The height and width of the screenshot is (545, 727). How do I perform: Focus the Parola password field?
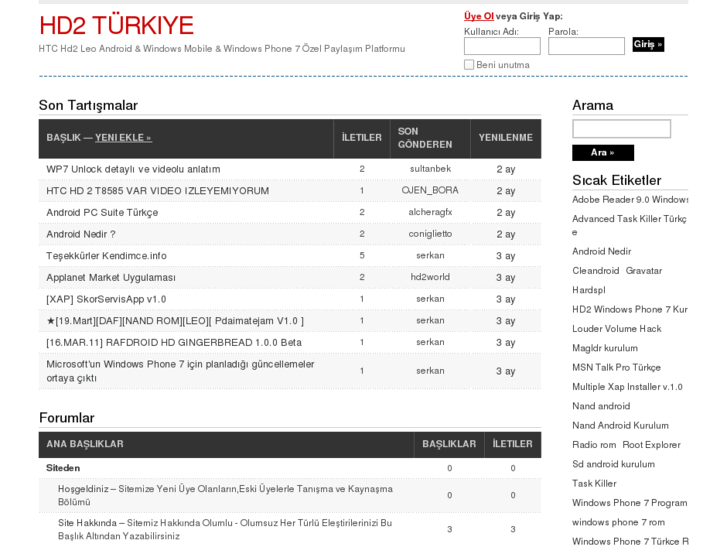[586, 46]
